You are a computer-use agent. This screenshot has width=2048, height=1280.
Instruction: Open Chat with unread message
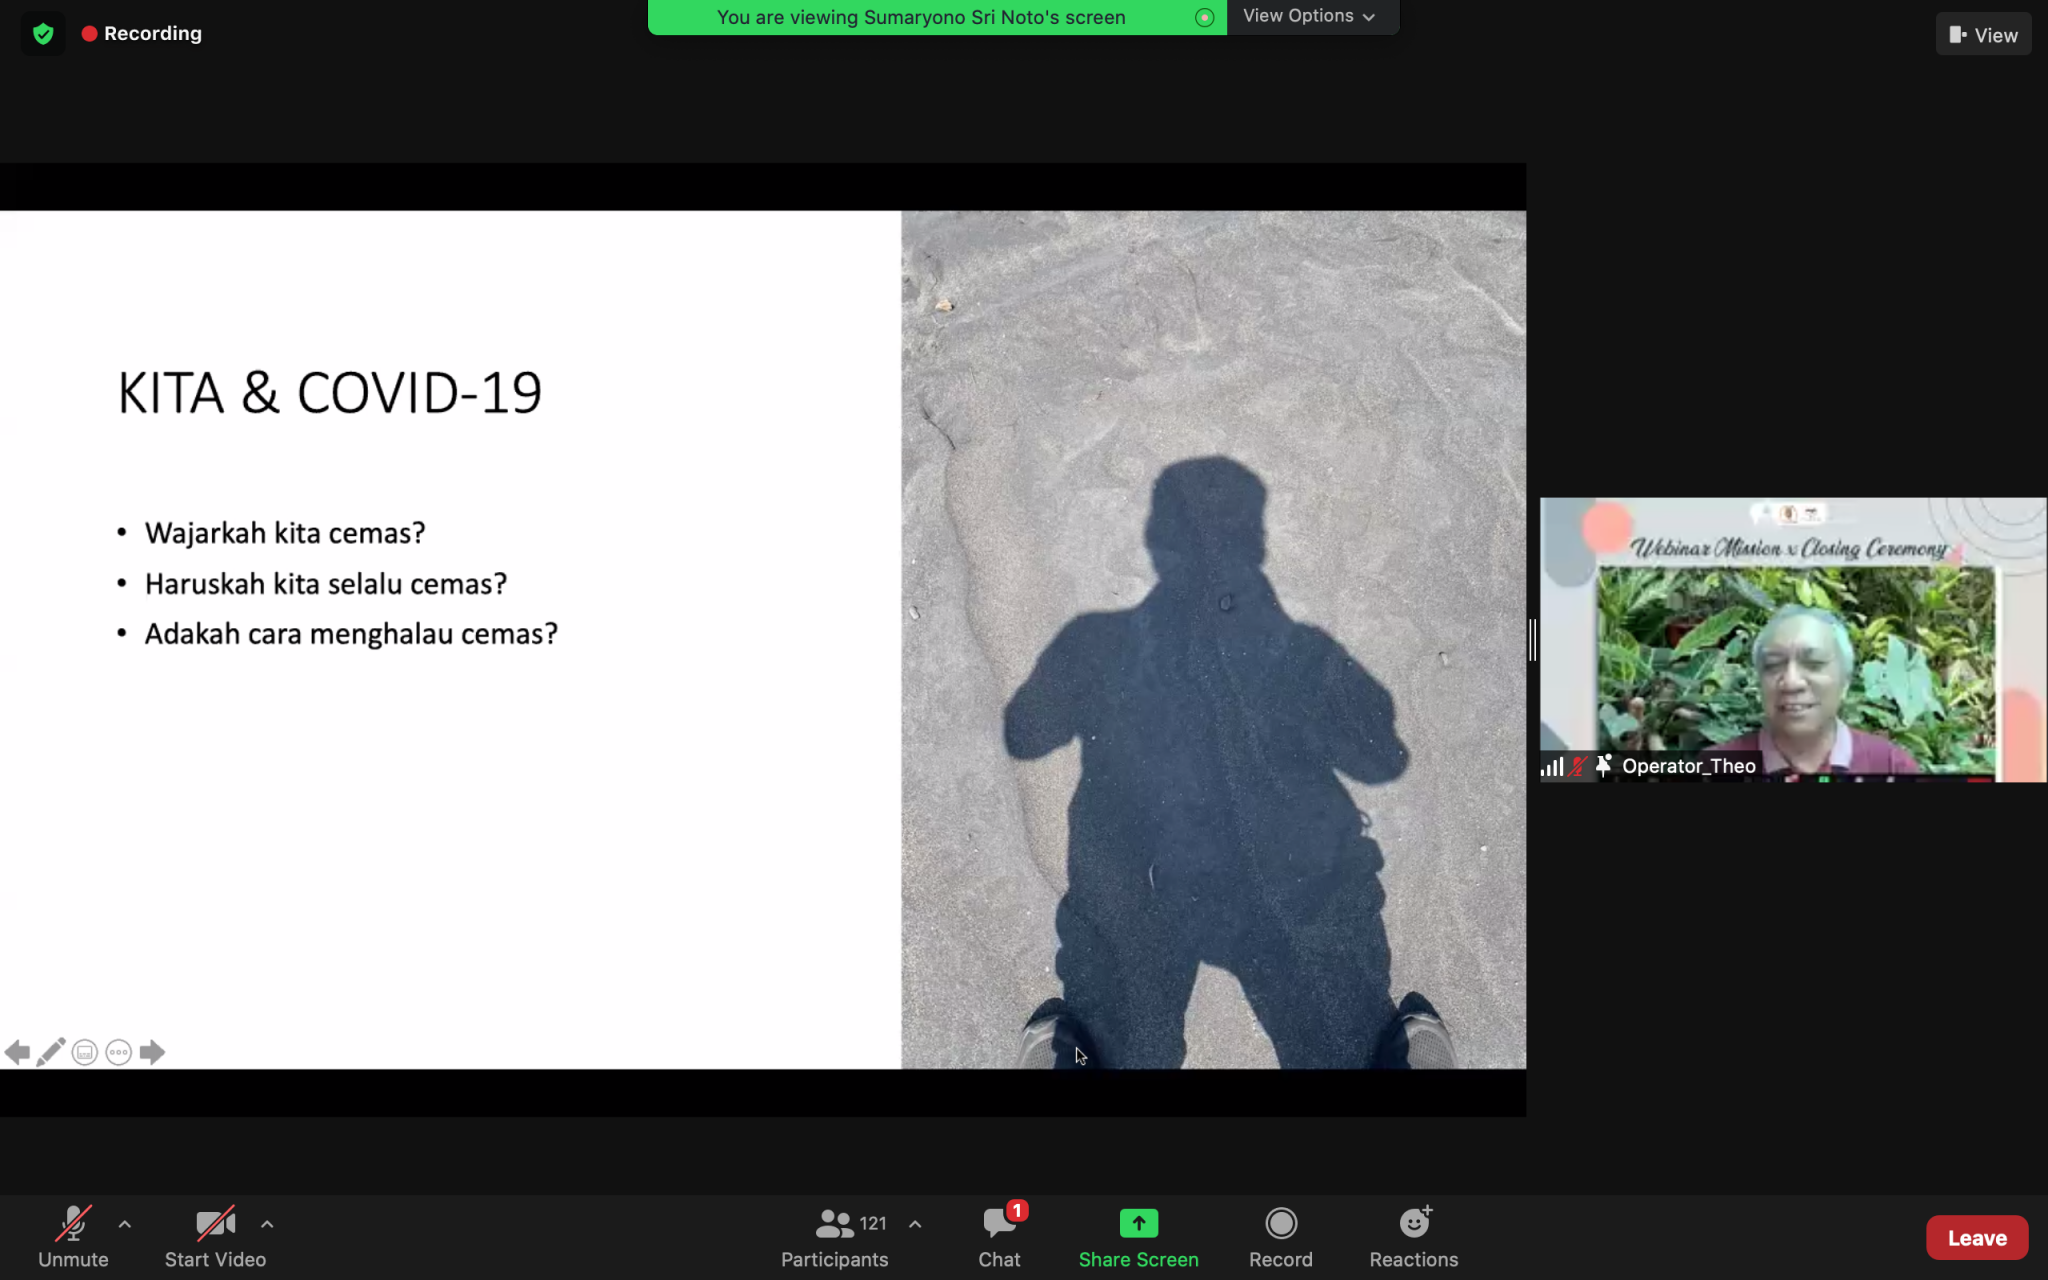click(999, 1236)
